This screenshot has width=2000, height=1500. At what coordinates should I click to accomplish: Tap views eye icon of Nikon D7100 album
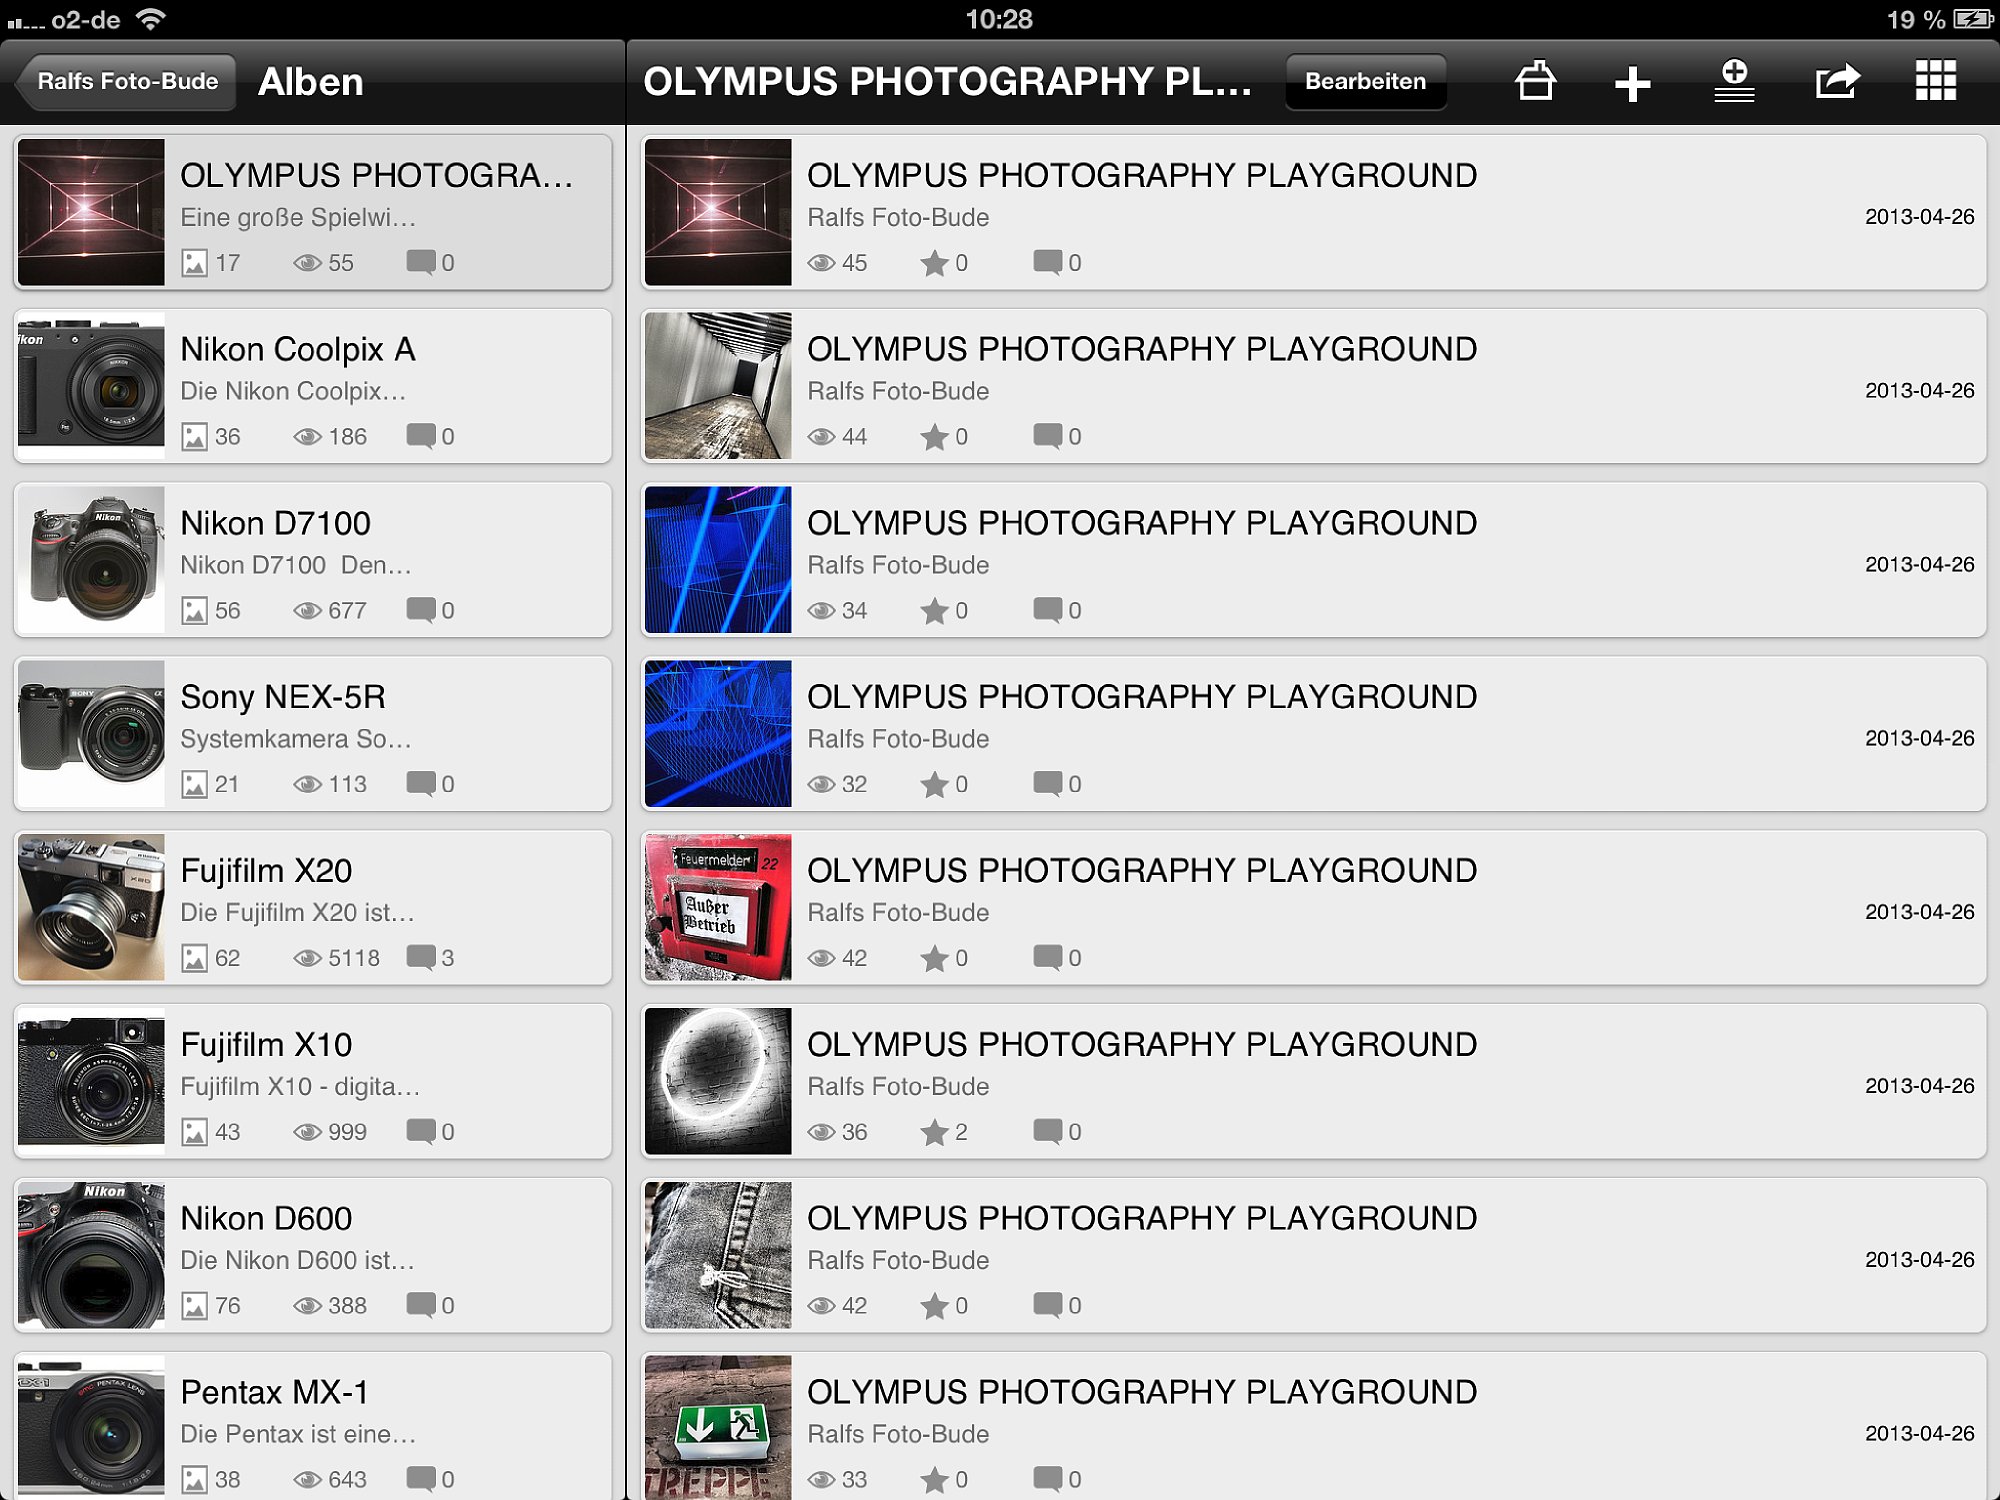[x=307, y=611]
